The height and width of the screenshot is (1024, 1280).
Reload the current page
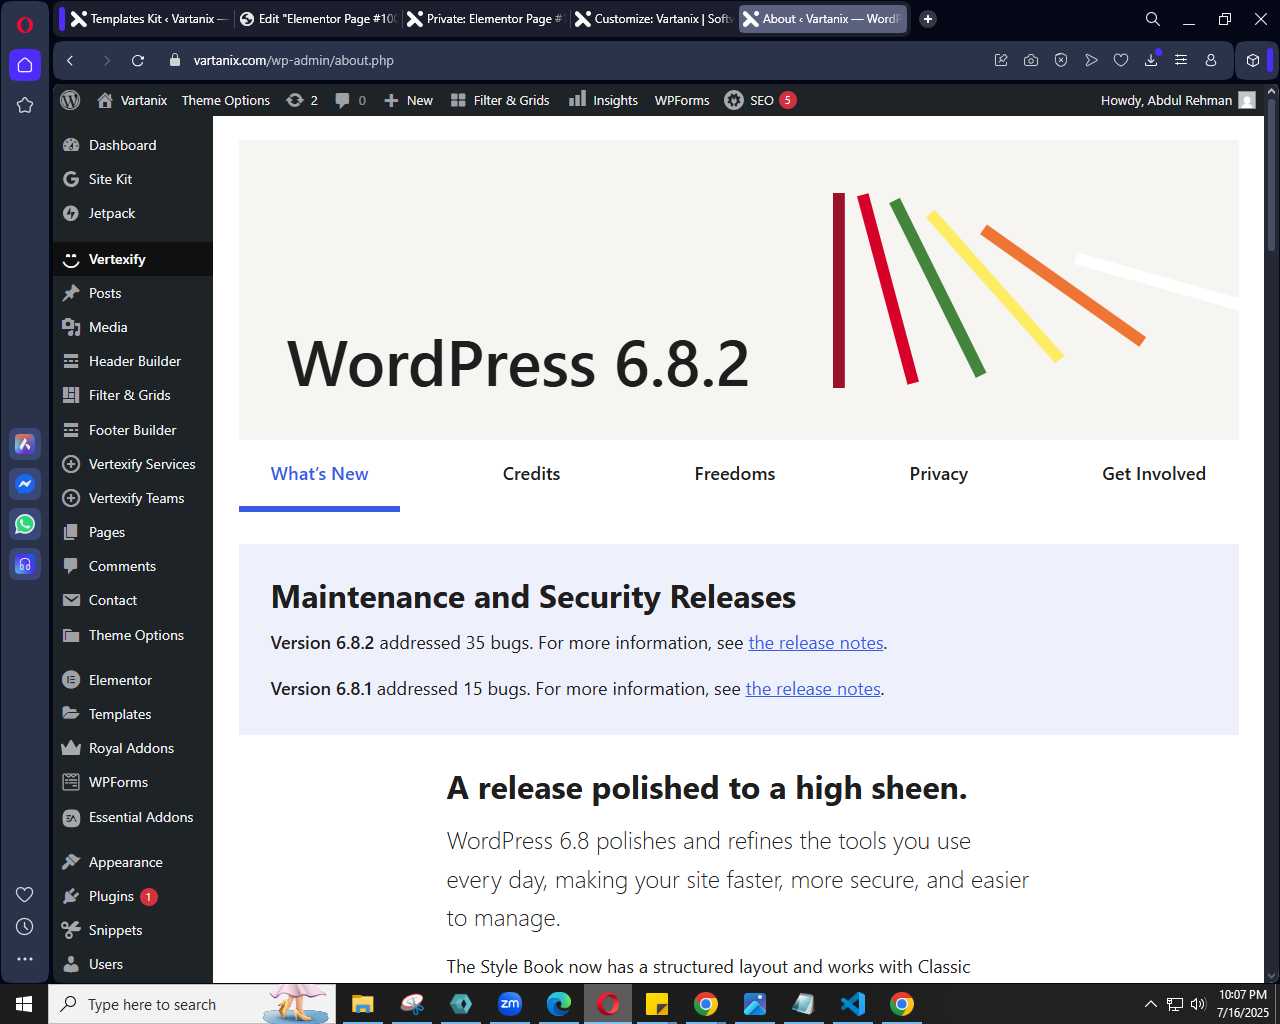point(138,60)
